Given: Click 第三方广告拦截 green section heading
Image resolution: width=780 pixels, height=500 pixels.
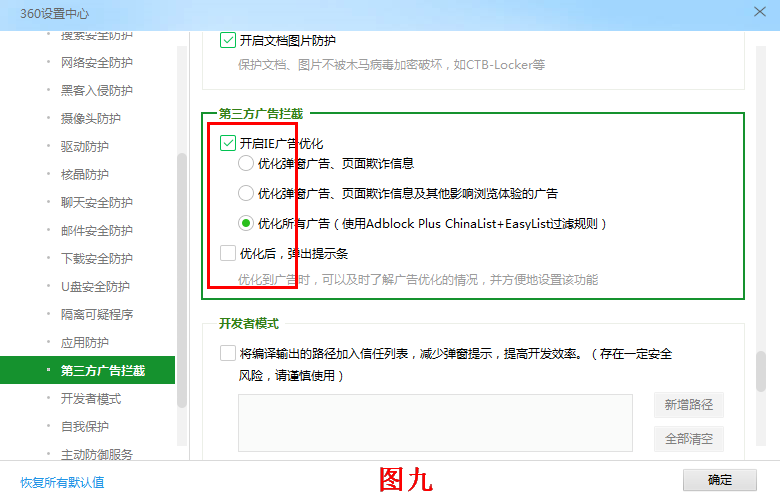Looking at the screenshot, I should coord(261,113).
